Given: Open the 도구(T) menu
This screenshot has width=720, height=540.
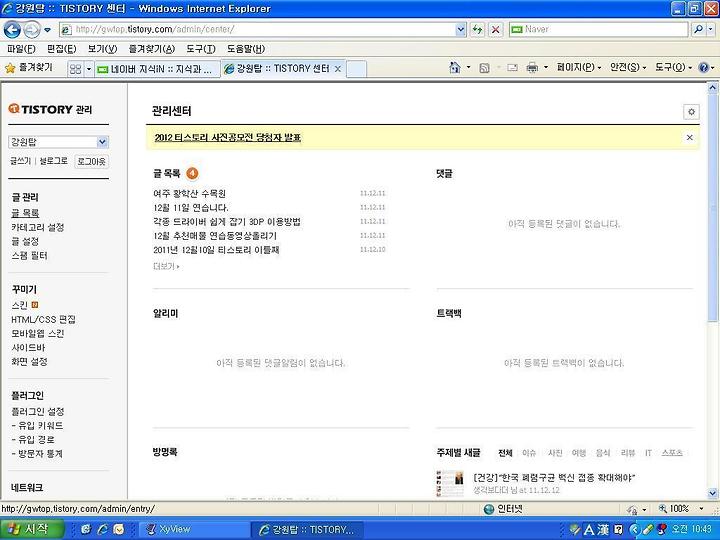Looking at the screenshot, I should click(201, 49).
